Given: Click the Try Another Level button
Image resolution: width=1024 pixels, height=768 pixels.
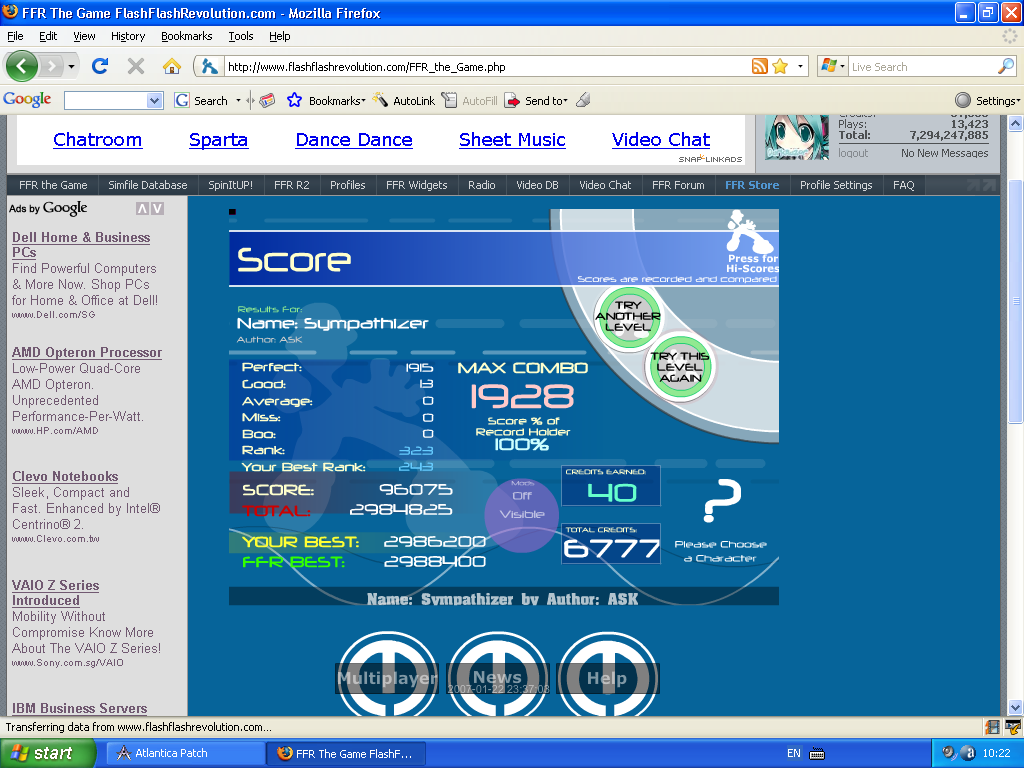Looking at the screenshot, I should click(628, 316).
